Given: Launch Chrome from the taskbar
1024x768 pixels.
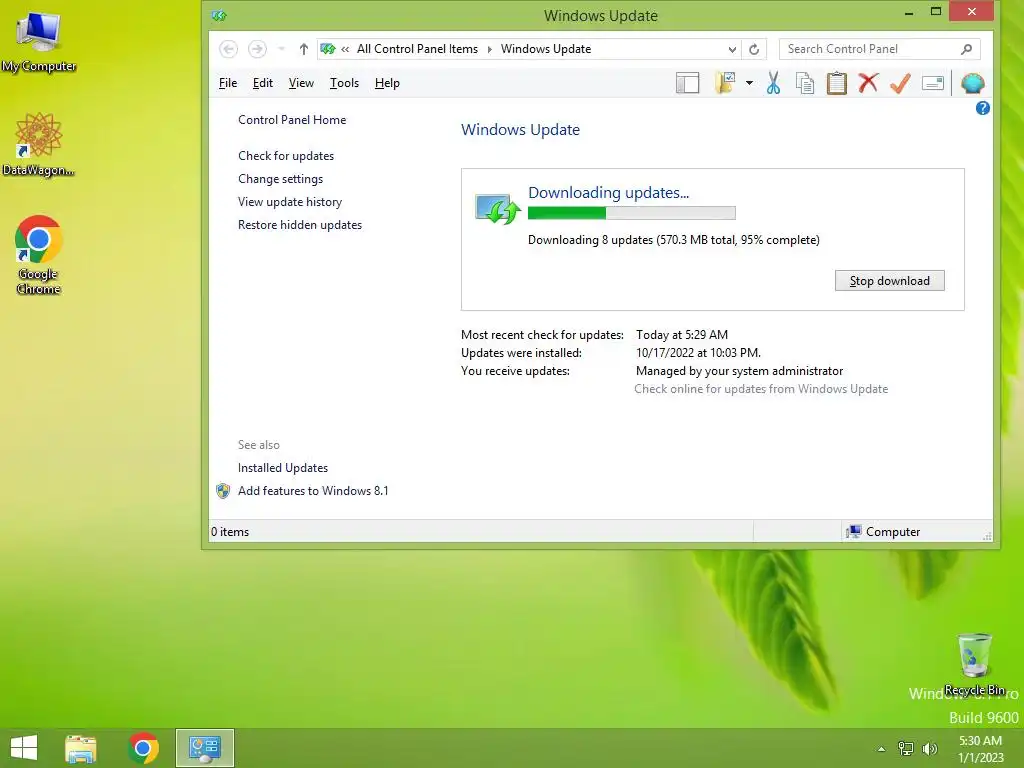Looking at the screenshot, I should (143, 748).
